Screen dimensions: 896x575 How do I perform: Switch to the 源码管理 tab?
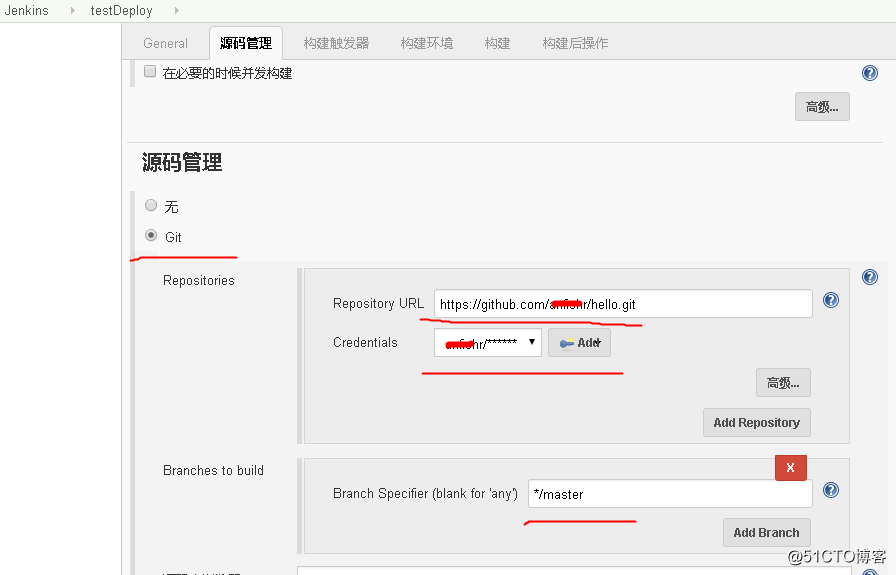pos(246,43)
